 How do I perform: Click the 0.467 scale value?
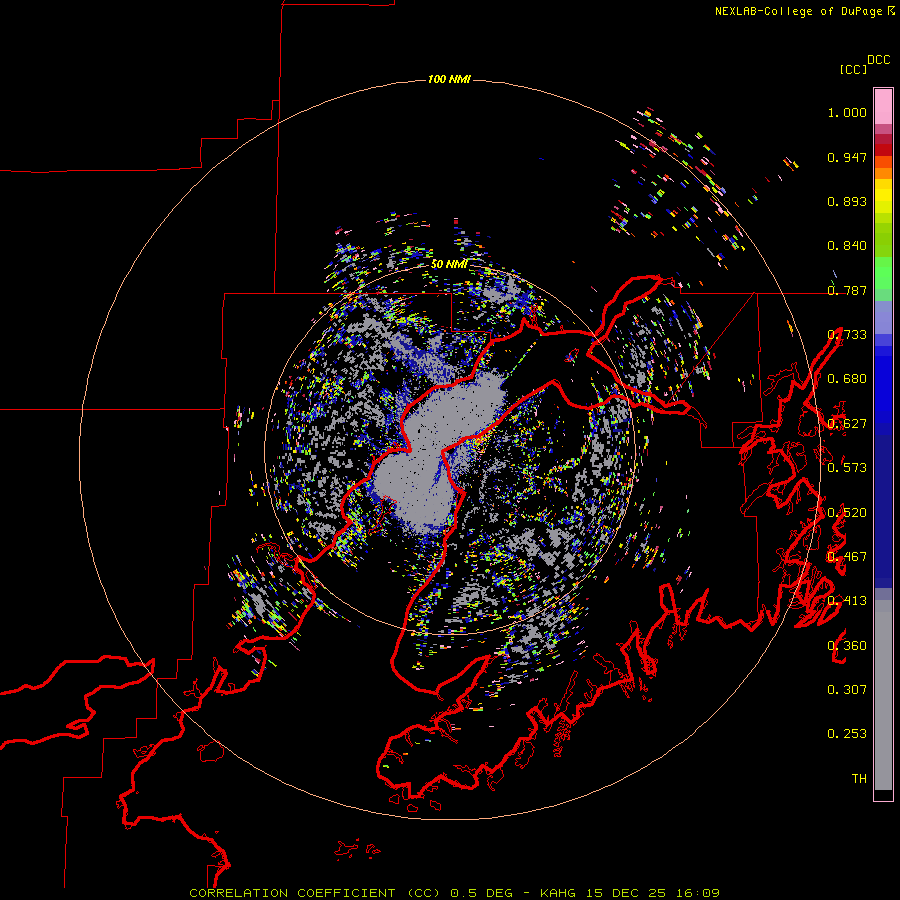847,557
